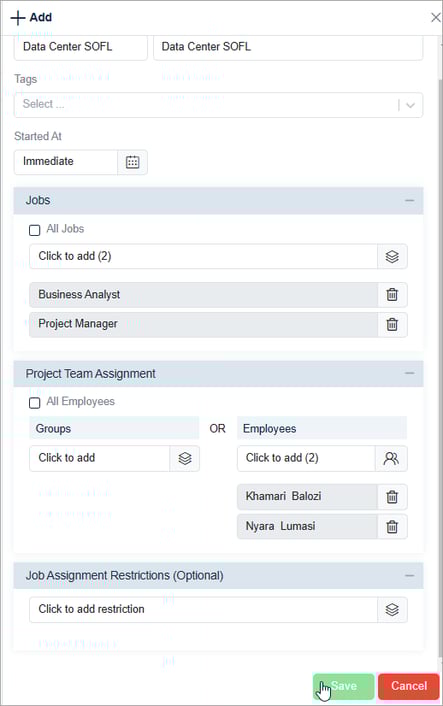This screenshot has height=706, width=443.
Task: Open the Started At calendar picker
Action: click(132, 162)
